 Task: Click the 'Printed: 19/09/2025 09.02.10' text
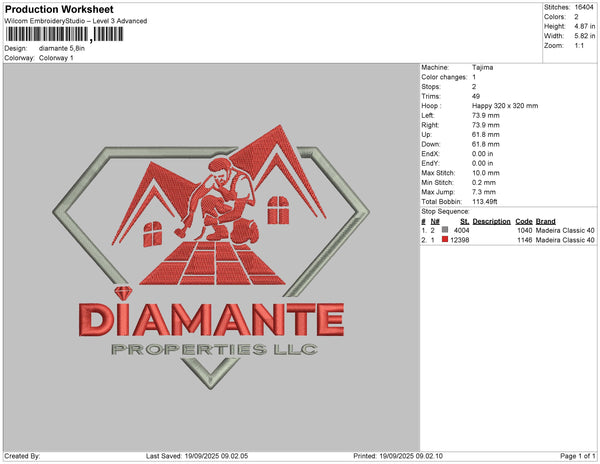coord(398,456)
